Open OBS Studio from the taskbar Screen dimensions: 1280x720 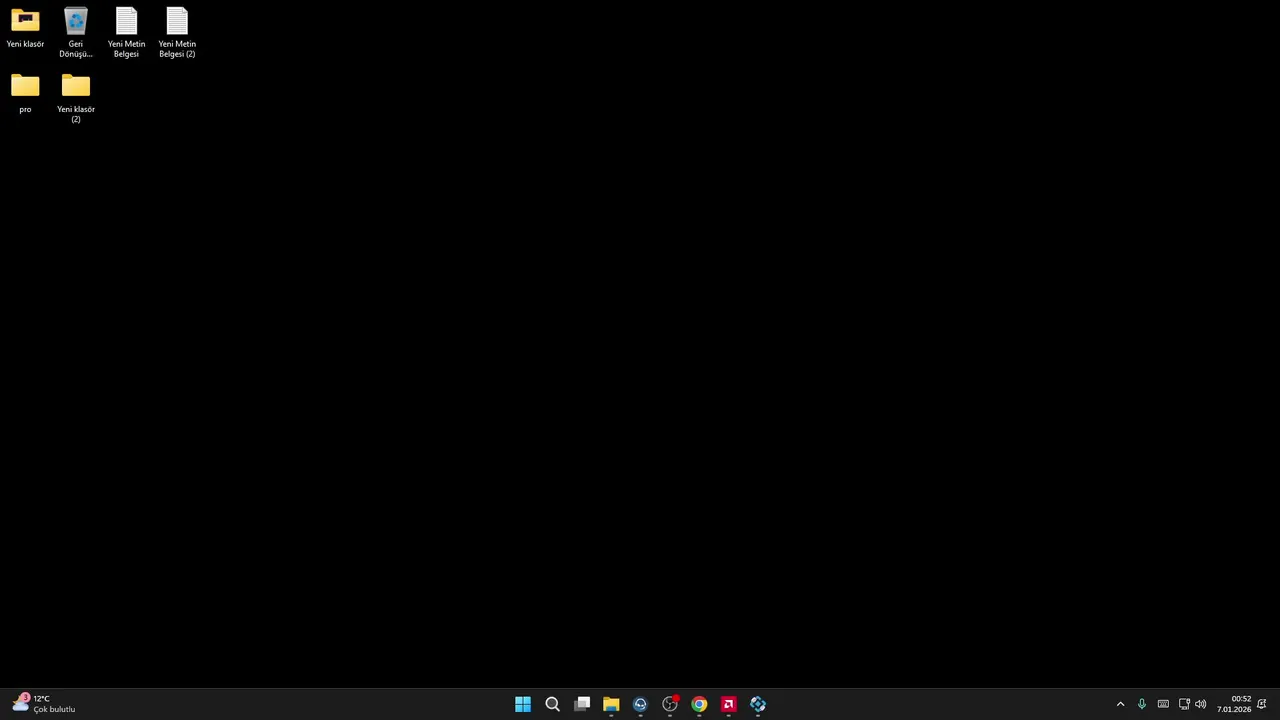coord(670,704)
